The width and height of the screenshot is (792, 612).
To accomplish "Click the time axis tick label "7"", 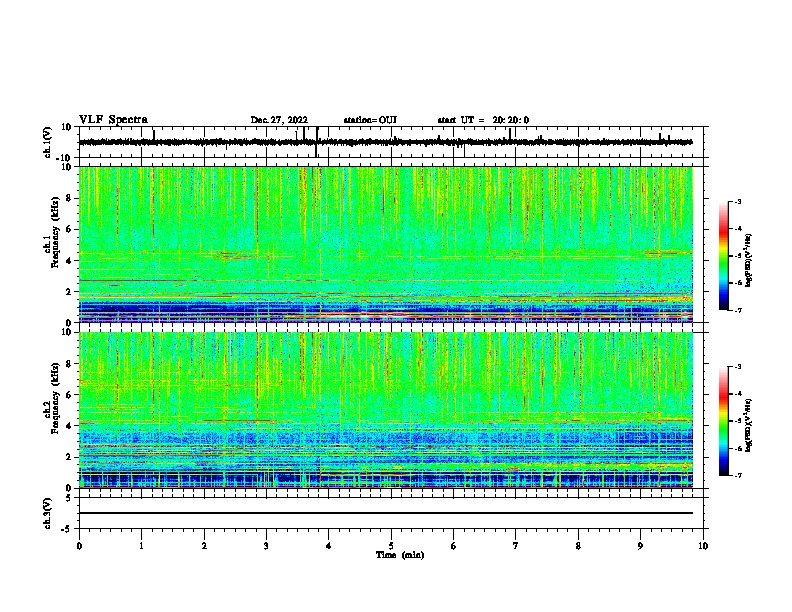I will point(516,546).
